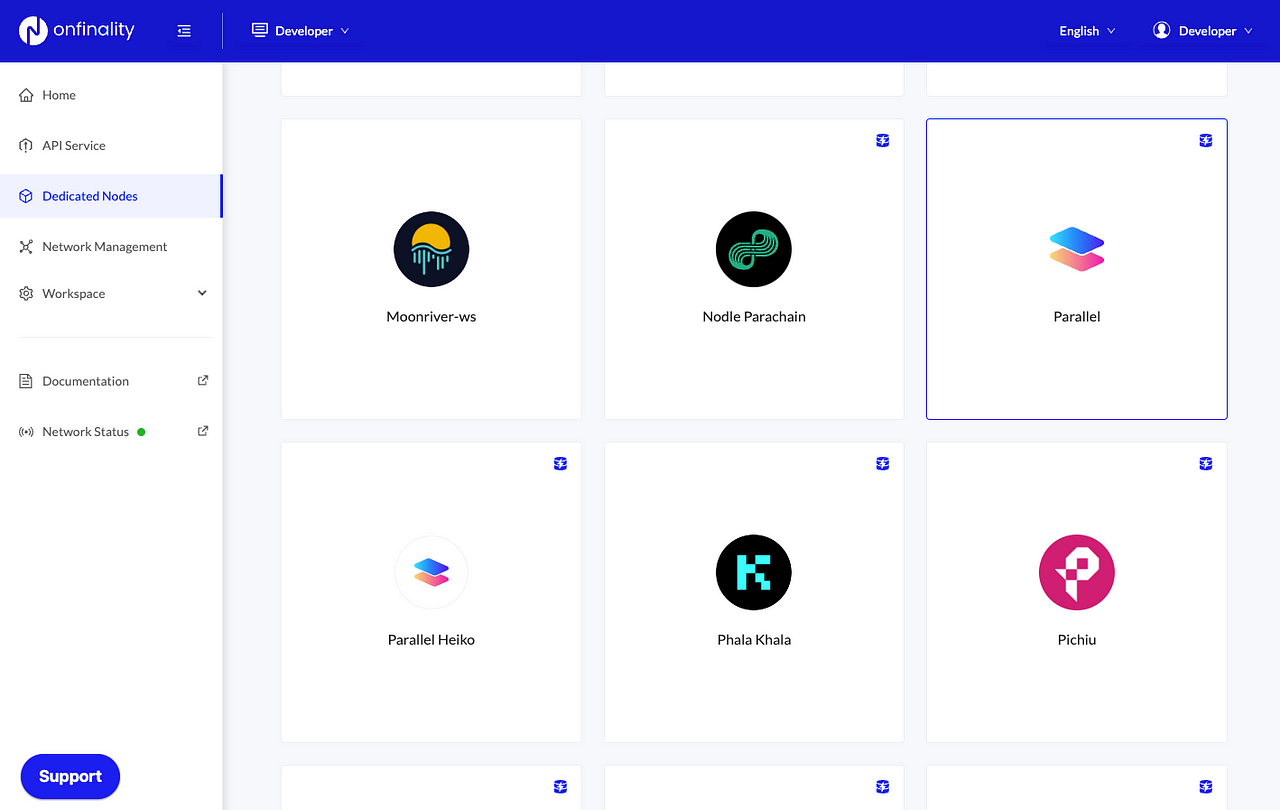Click the Network Management nodes icon

tap(26, 247)
